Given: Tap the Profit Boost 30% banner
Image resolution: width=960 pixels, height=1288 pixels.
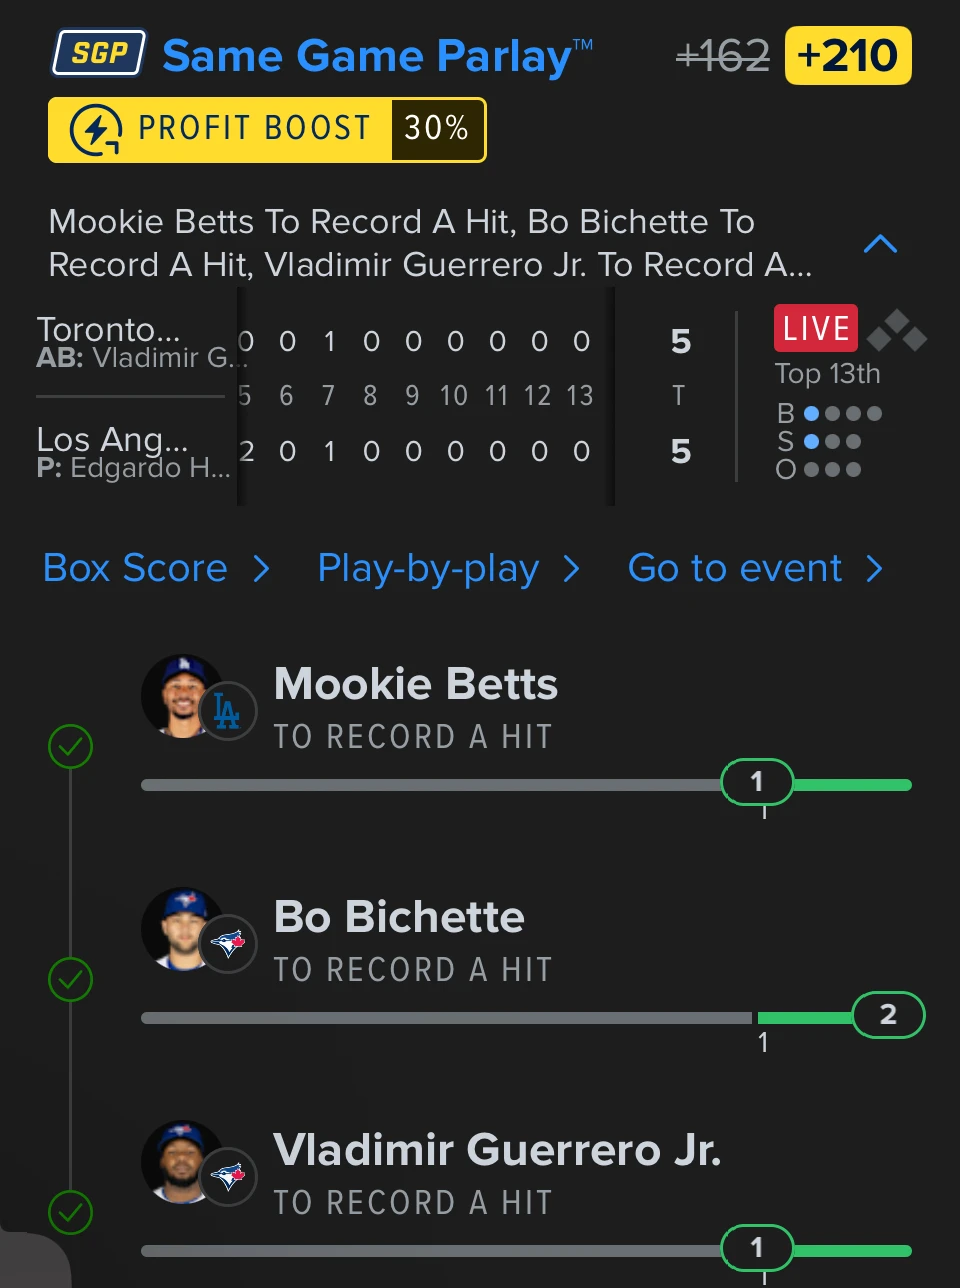Looking at the screenshot, I should (x=267, y=130).
